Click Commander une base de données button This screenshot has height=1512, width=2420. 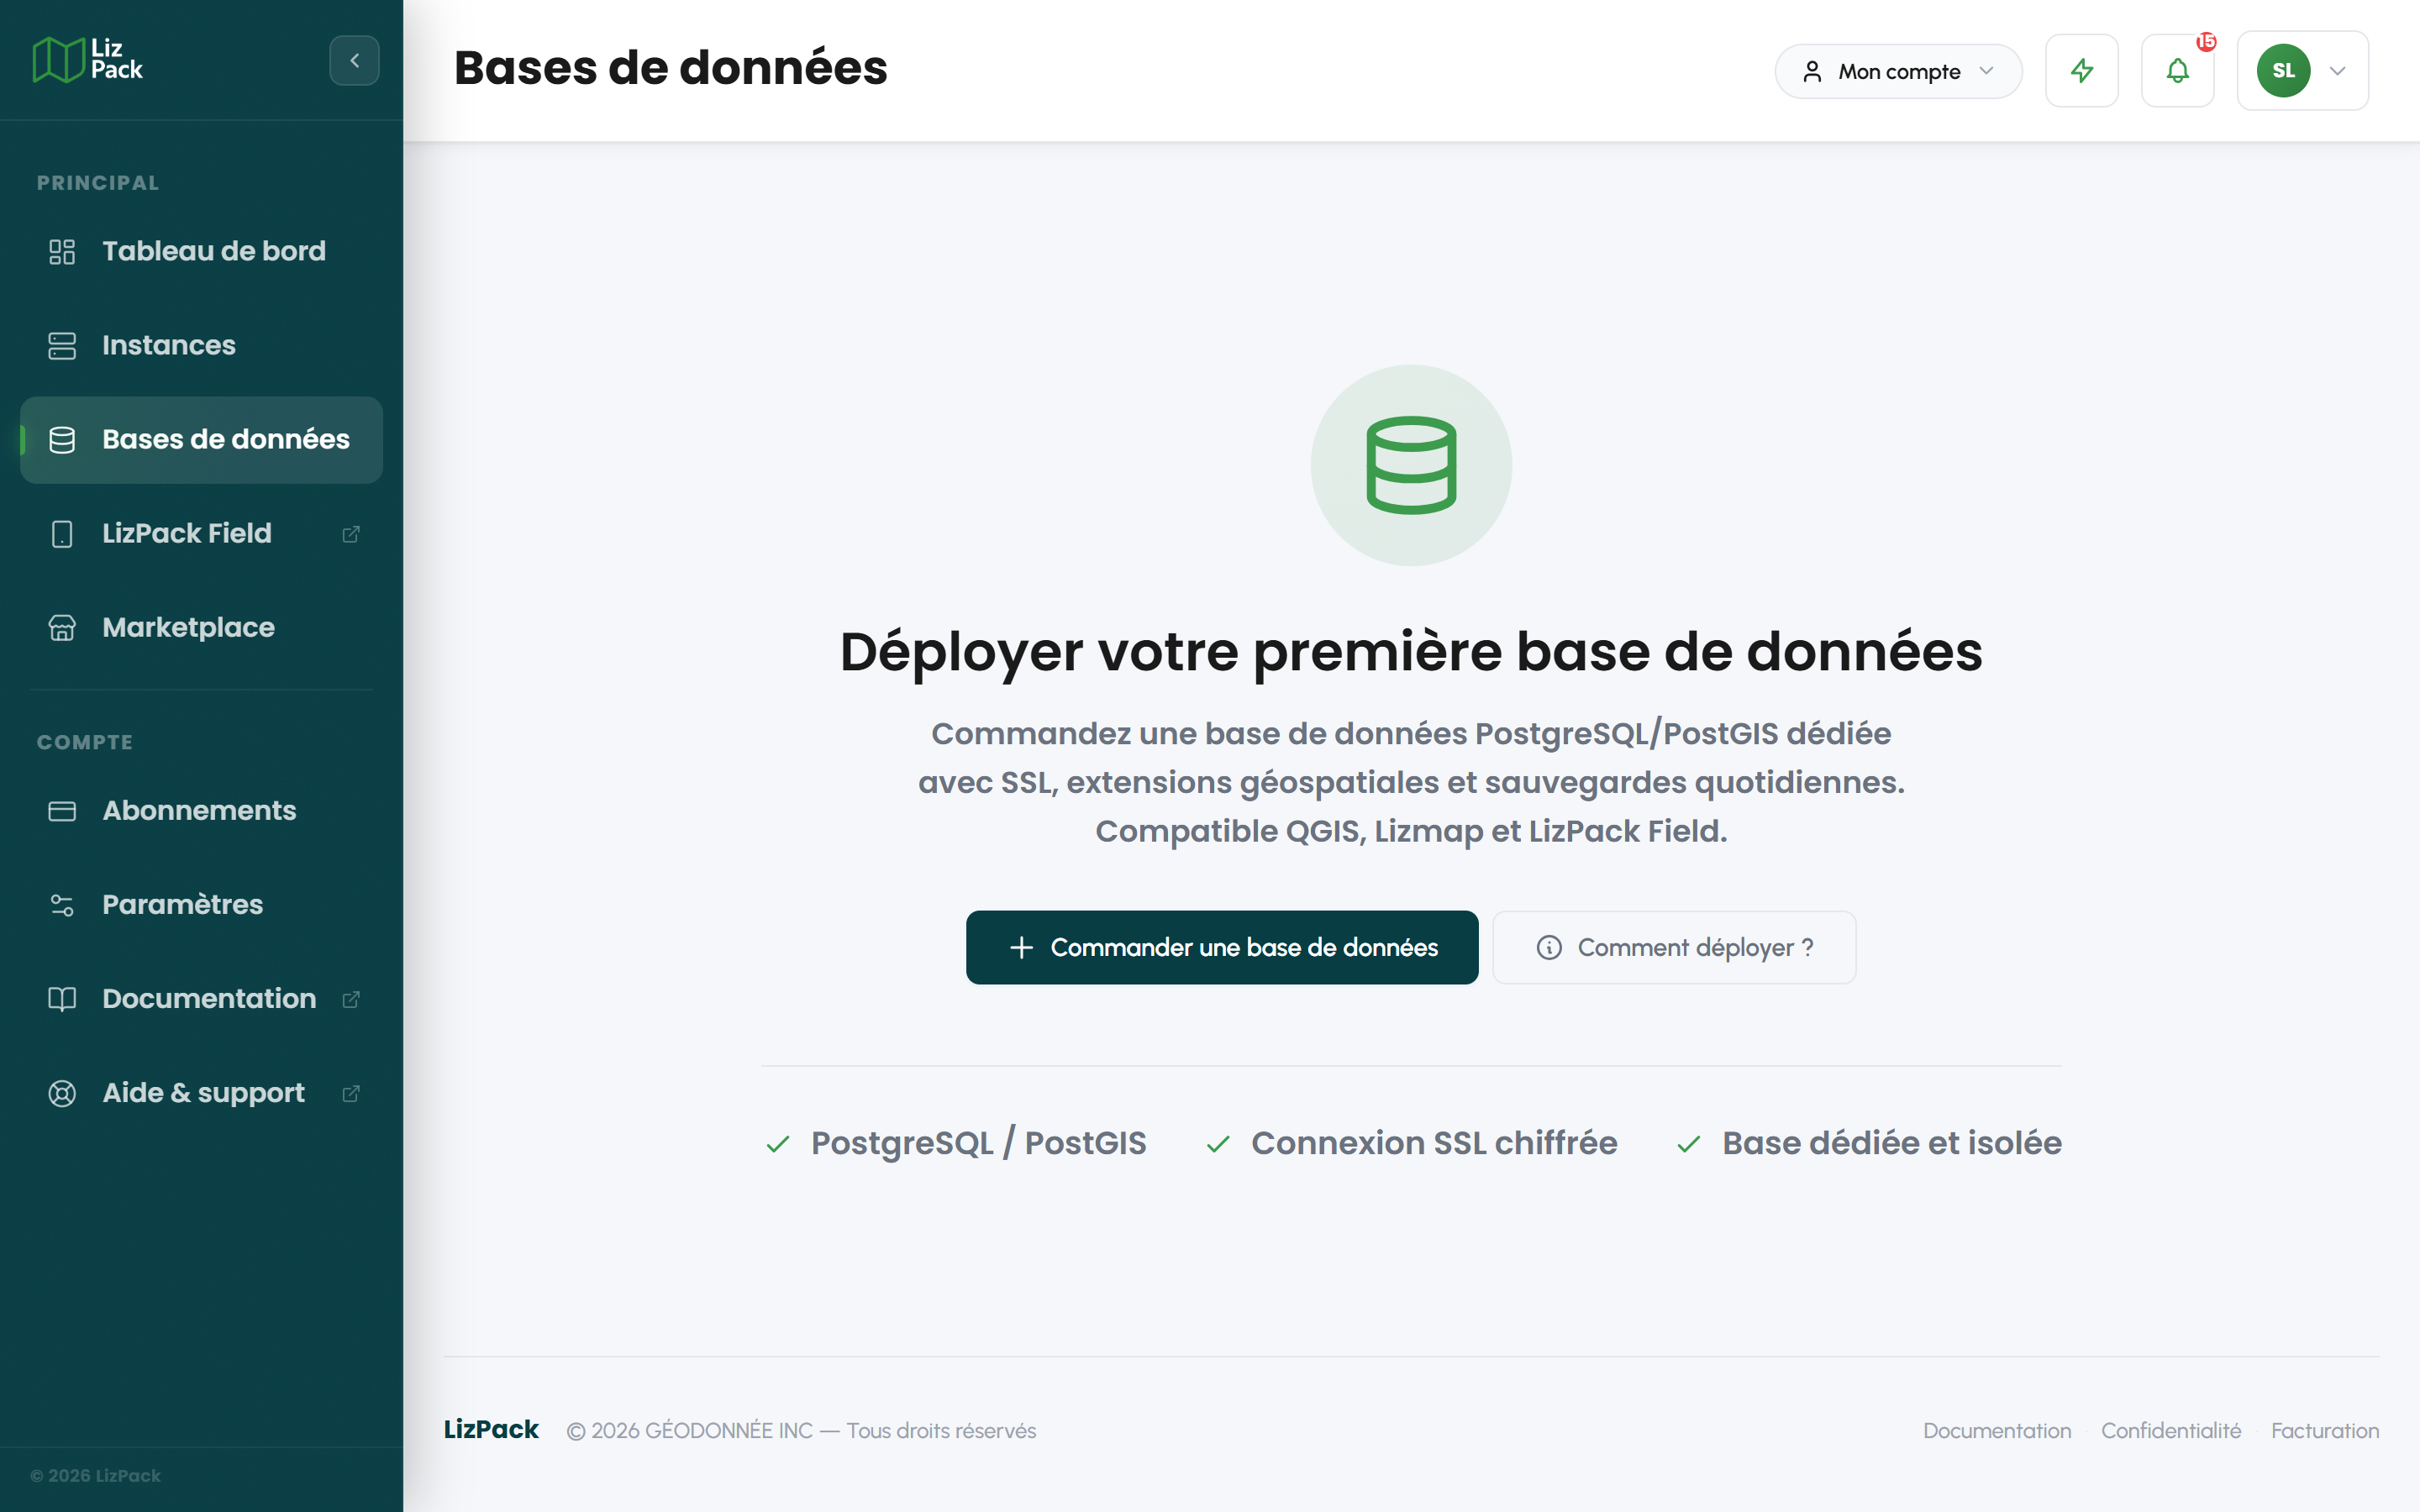1222,947
